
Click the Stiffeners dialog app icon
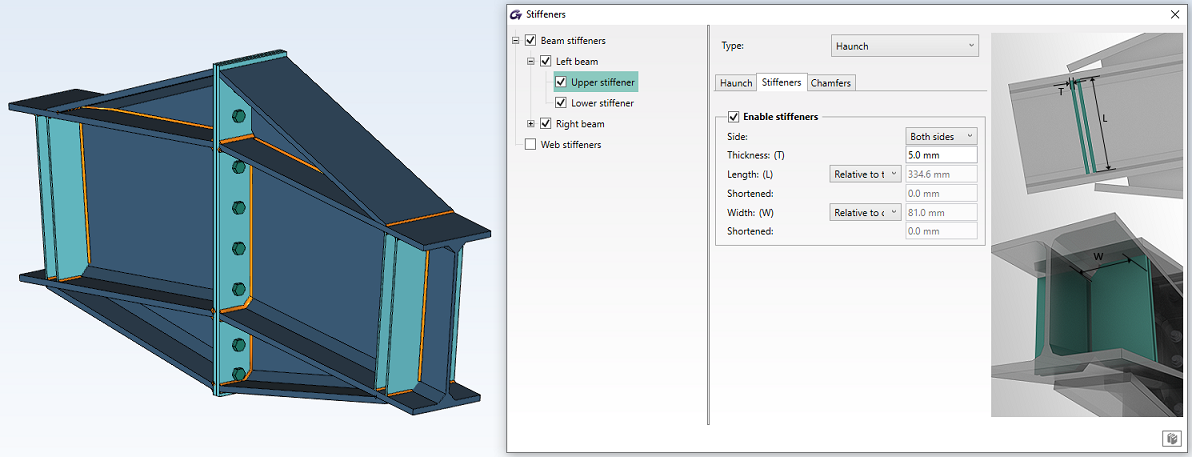(x=516, y=14)
